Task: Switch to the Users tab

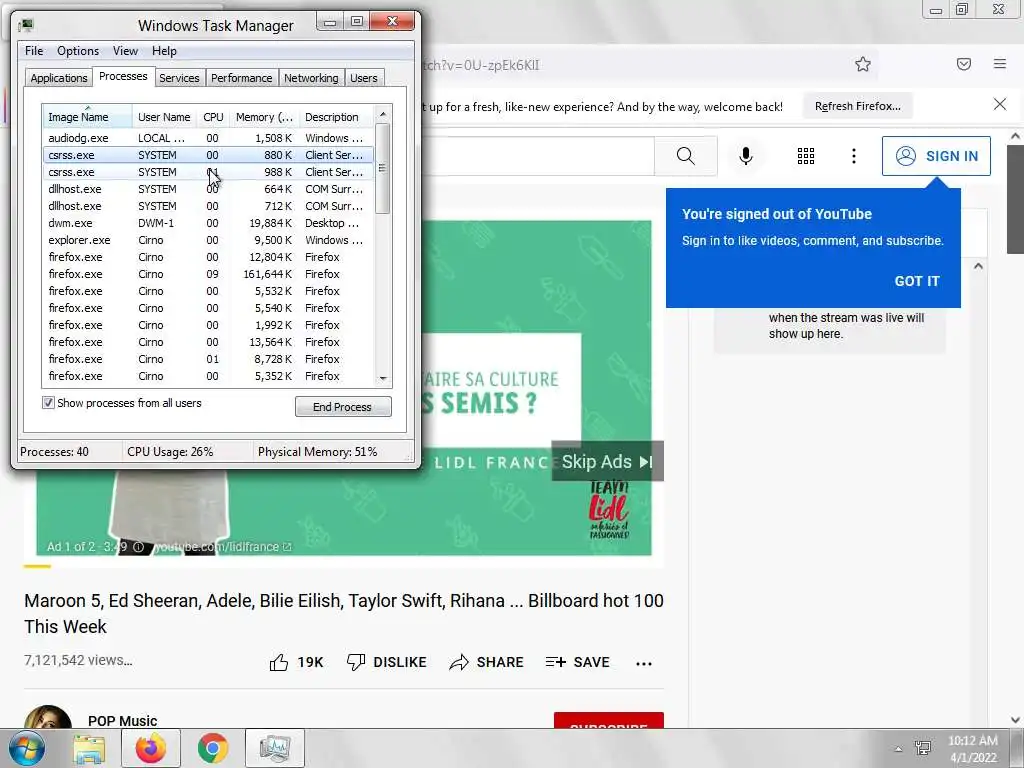Action: click(364, 78)
